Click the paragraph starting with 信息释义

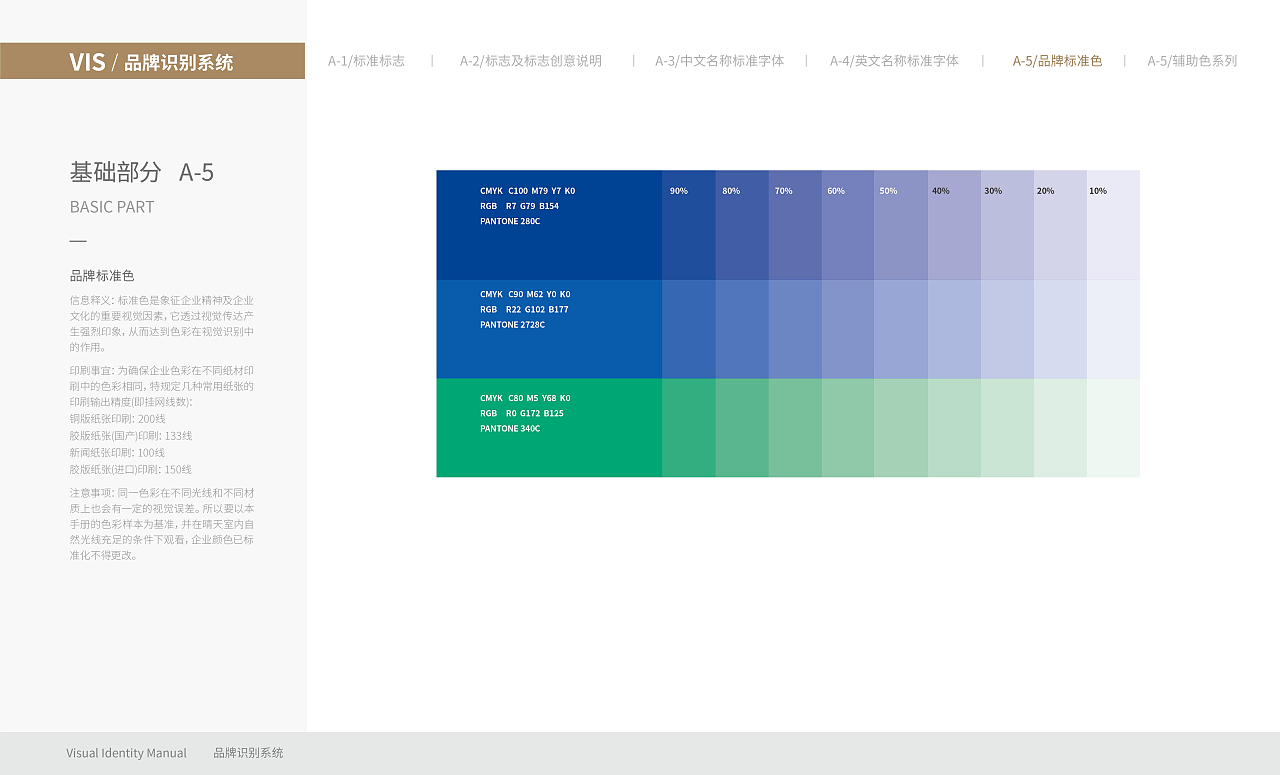pos(162,323)
